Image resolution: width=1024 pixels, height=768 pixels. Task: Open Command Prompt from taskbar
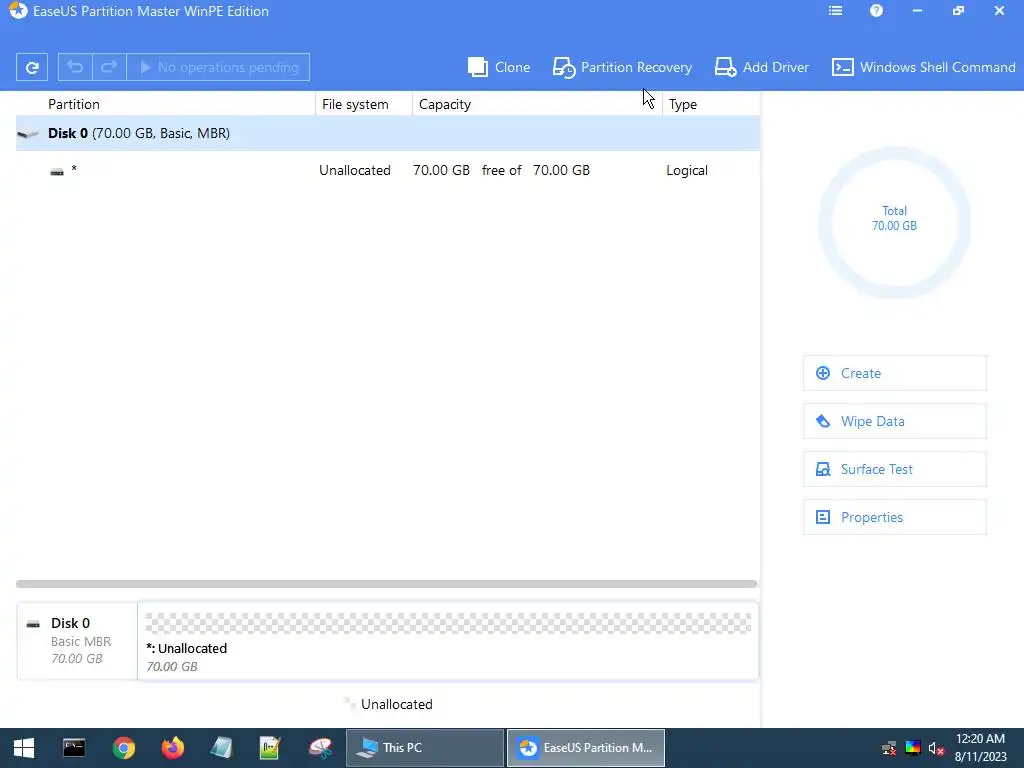[x=74, y=748]
